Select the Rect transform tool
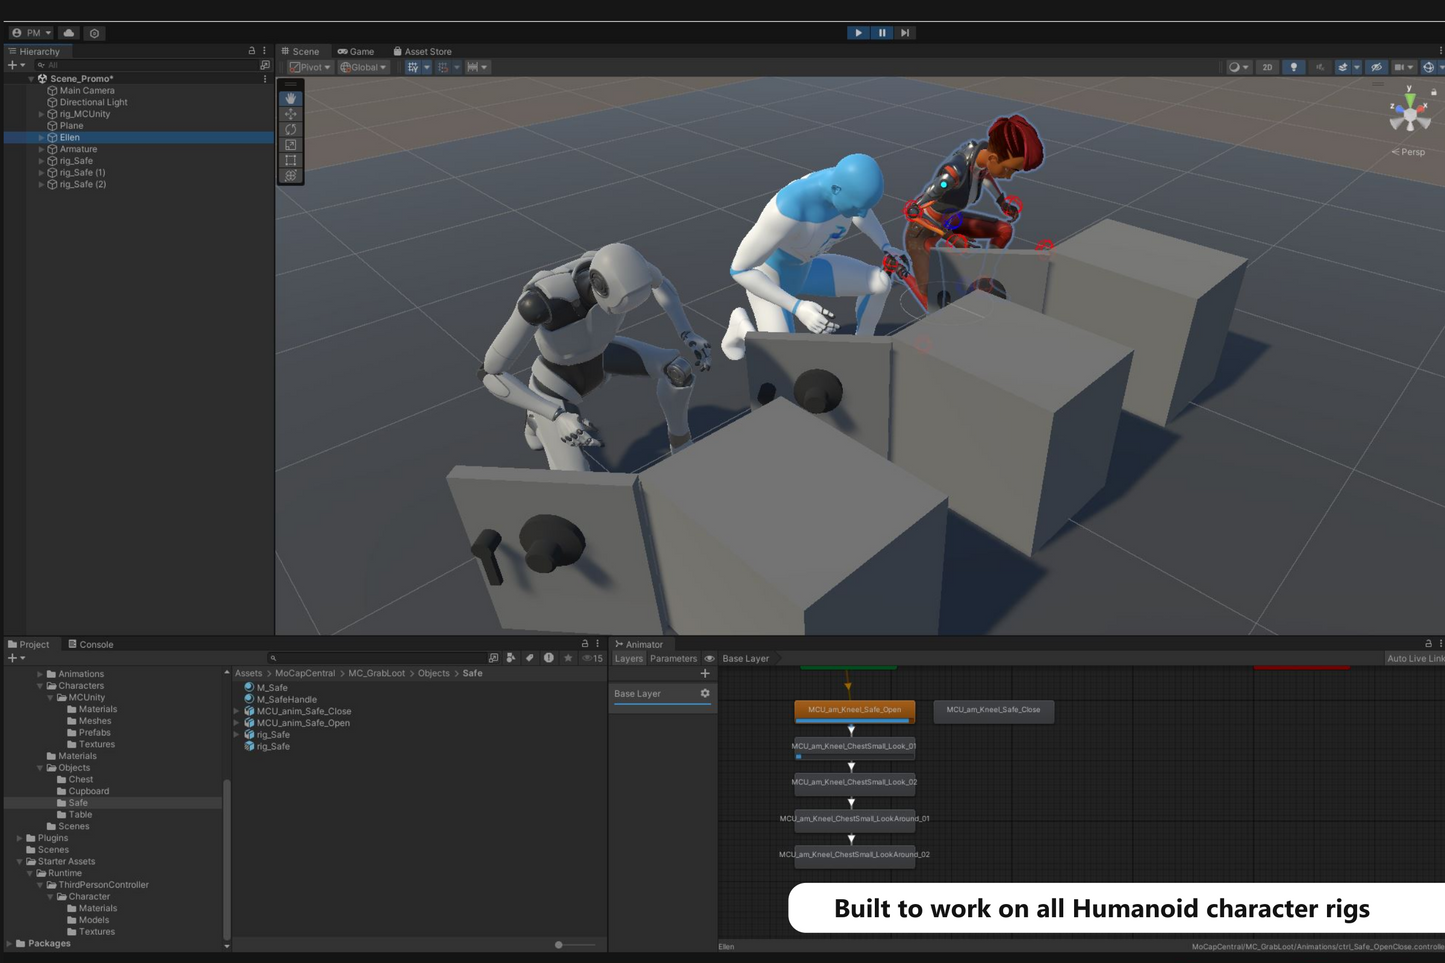This screenshot has height=963, width=1445. click(x=291, y=160)
